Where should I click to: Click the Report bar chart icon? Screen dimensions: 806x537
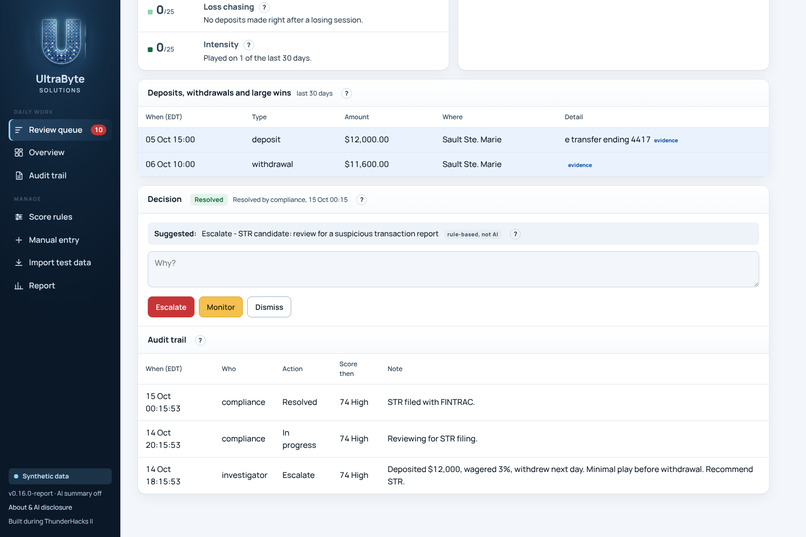coord(19,286)
